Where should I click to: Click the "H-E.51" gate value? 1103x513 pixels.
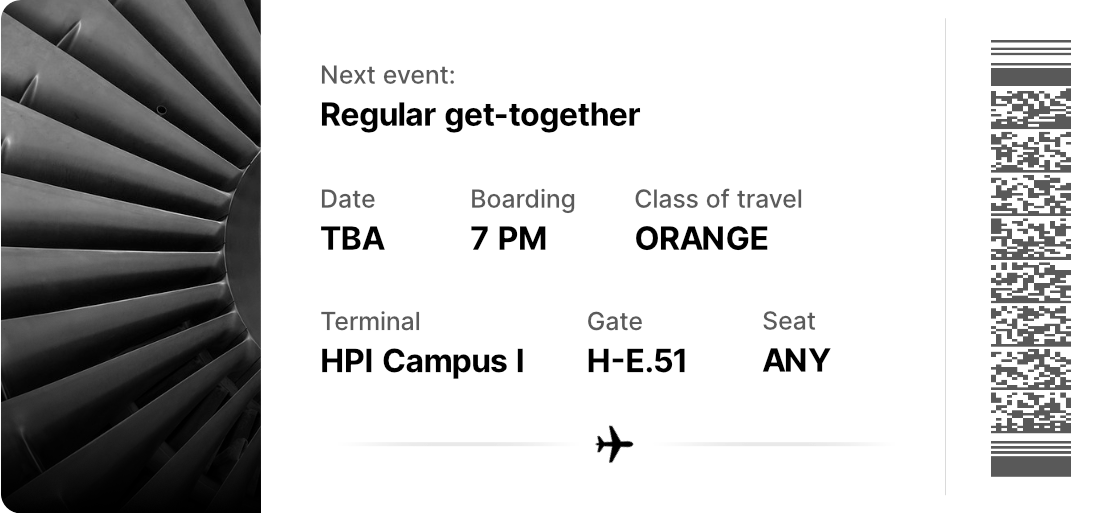coord(637,361)
